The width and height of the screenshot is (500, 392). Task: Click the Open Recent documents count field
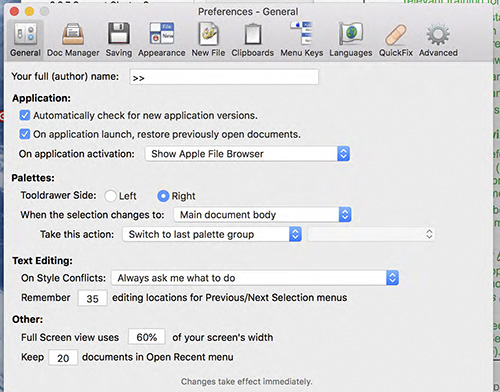(63, 358)
